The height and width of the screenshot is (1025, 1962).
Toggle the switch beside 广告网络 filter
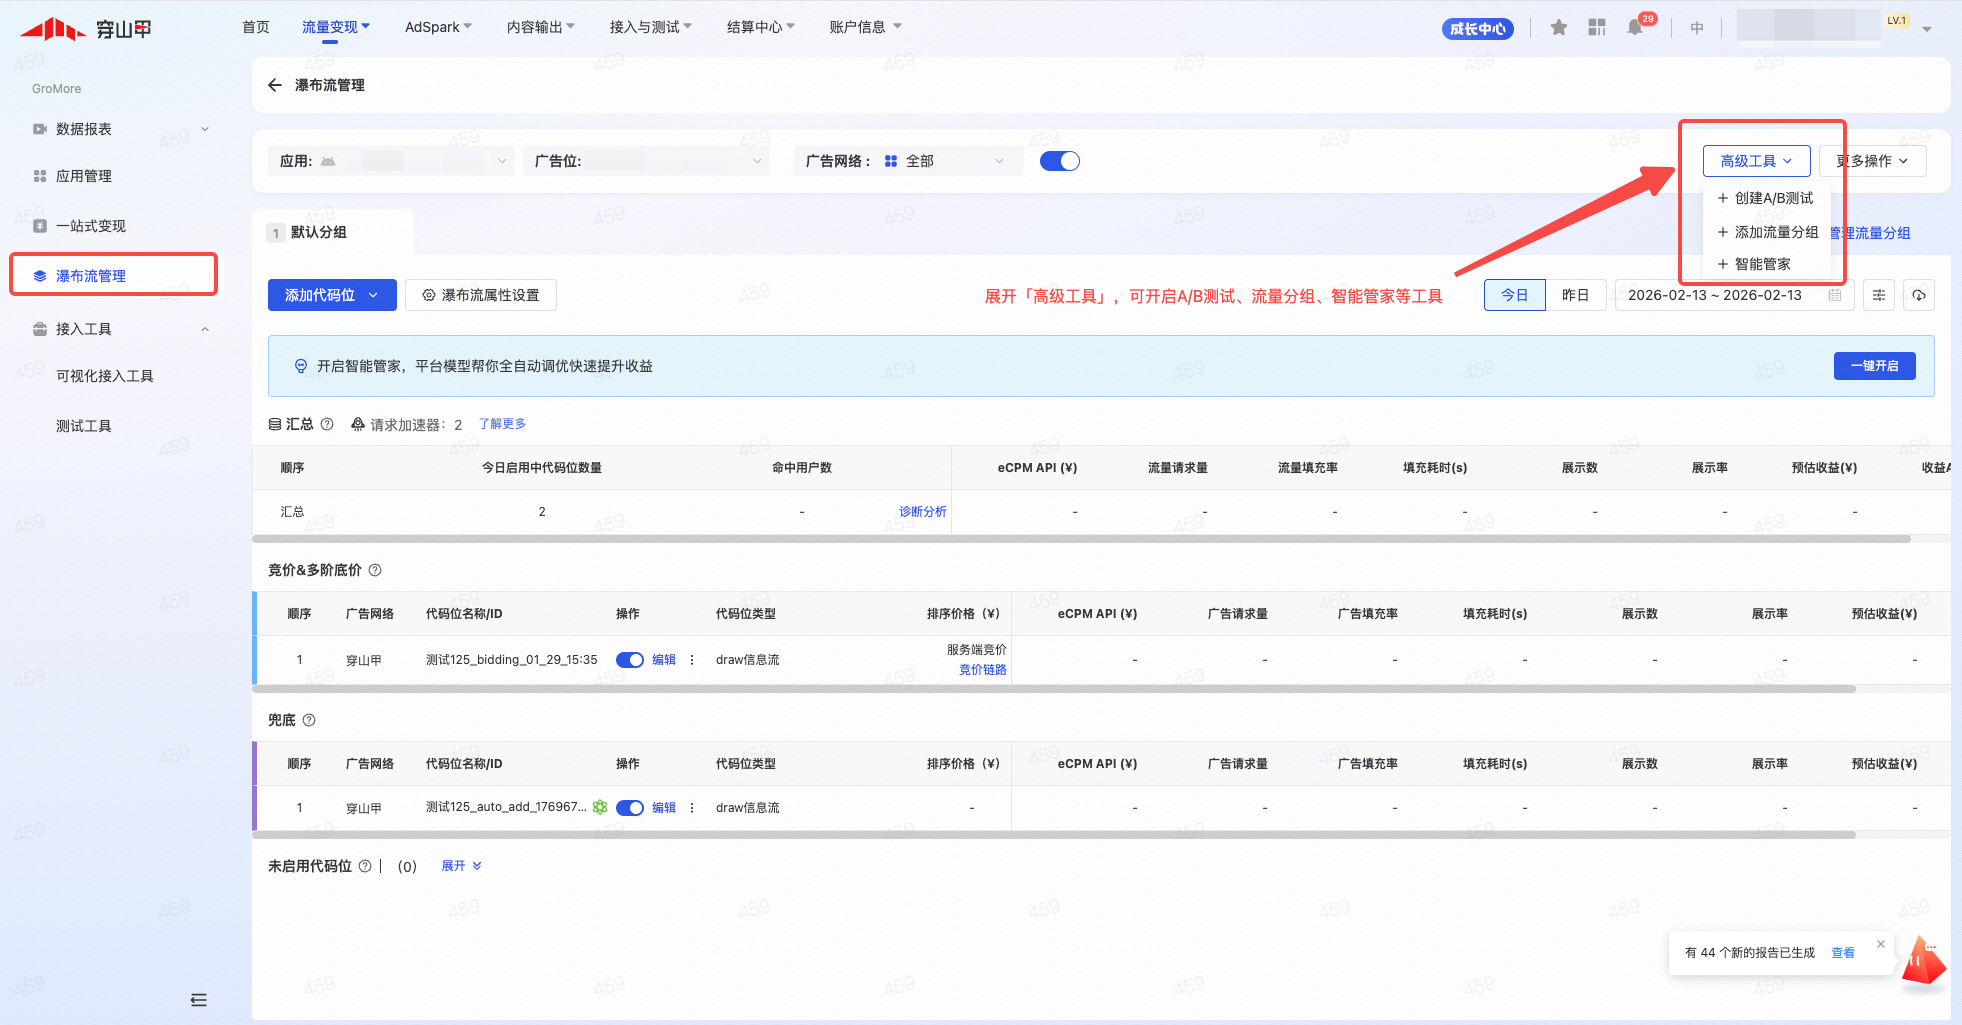(1059, 161)
